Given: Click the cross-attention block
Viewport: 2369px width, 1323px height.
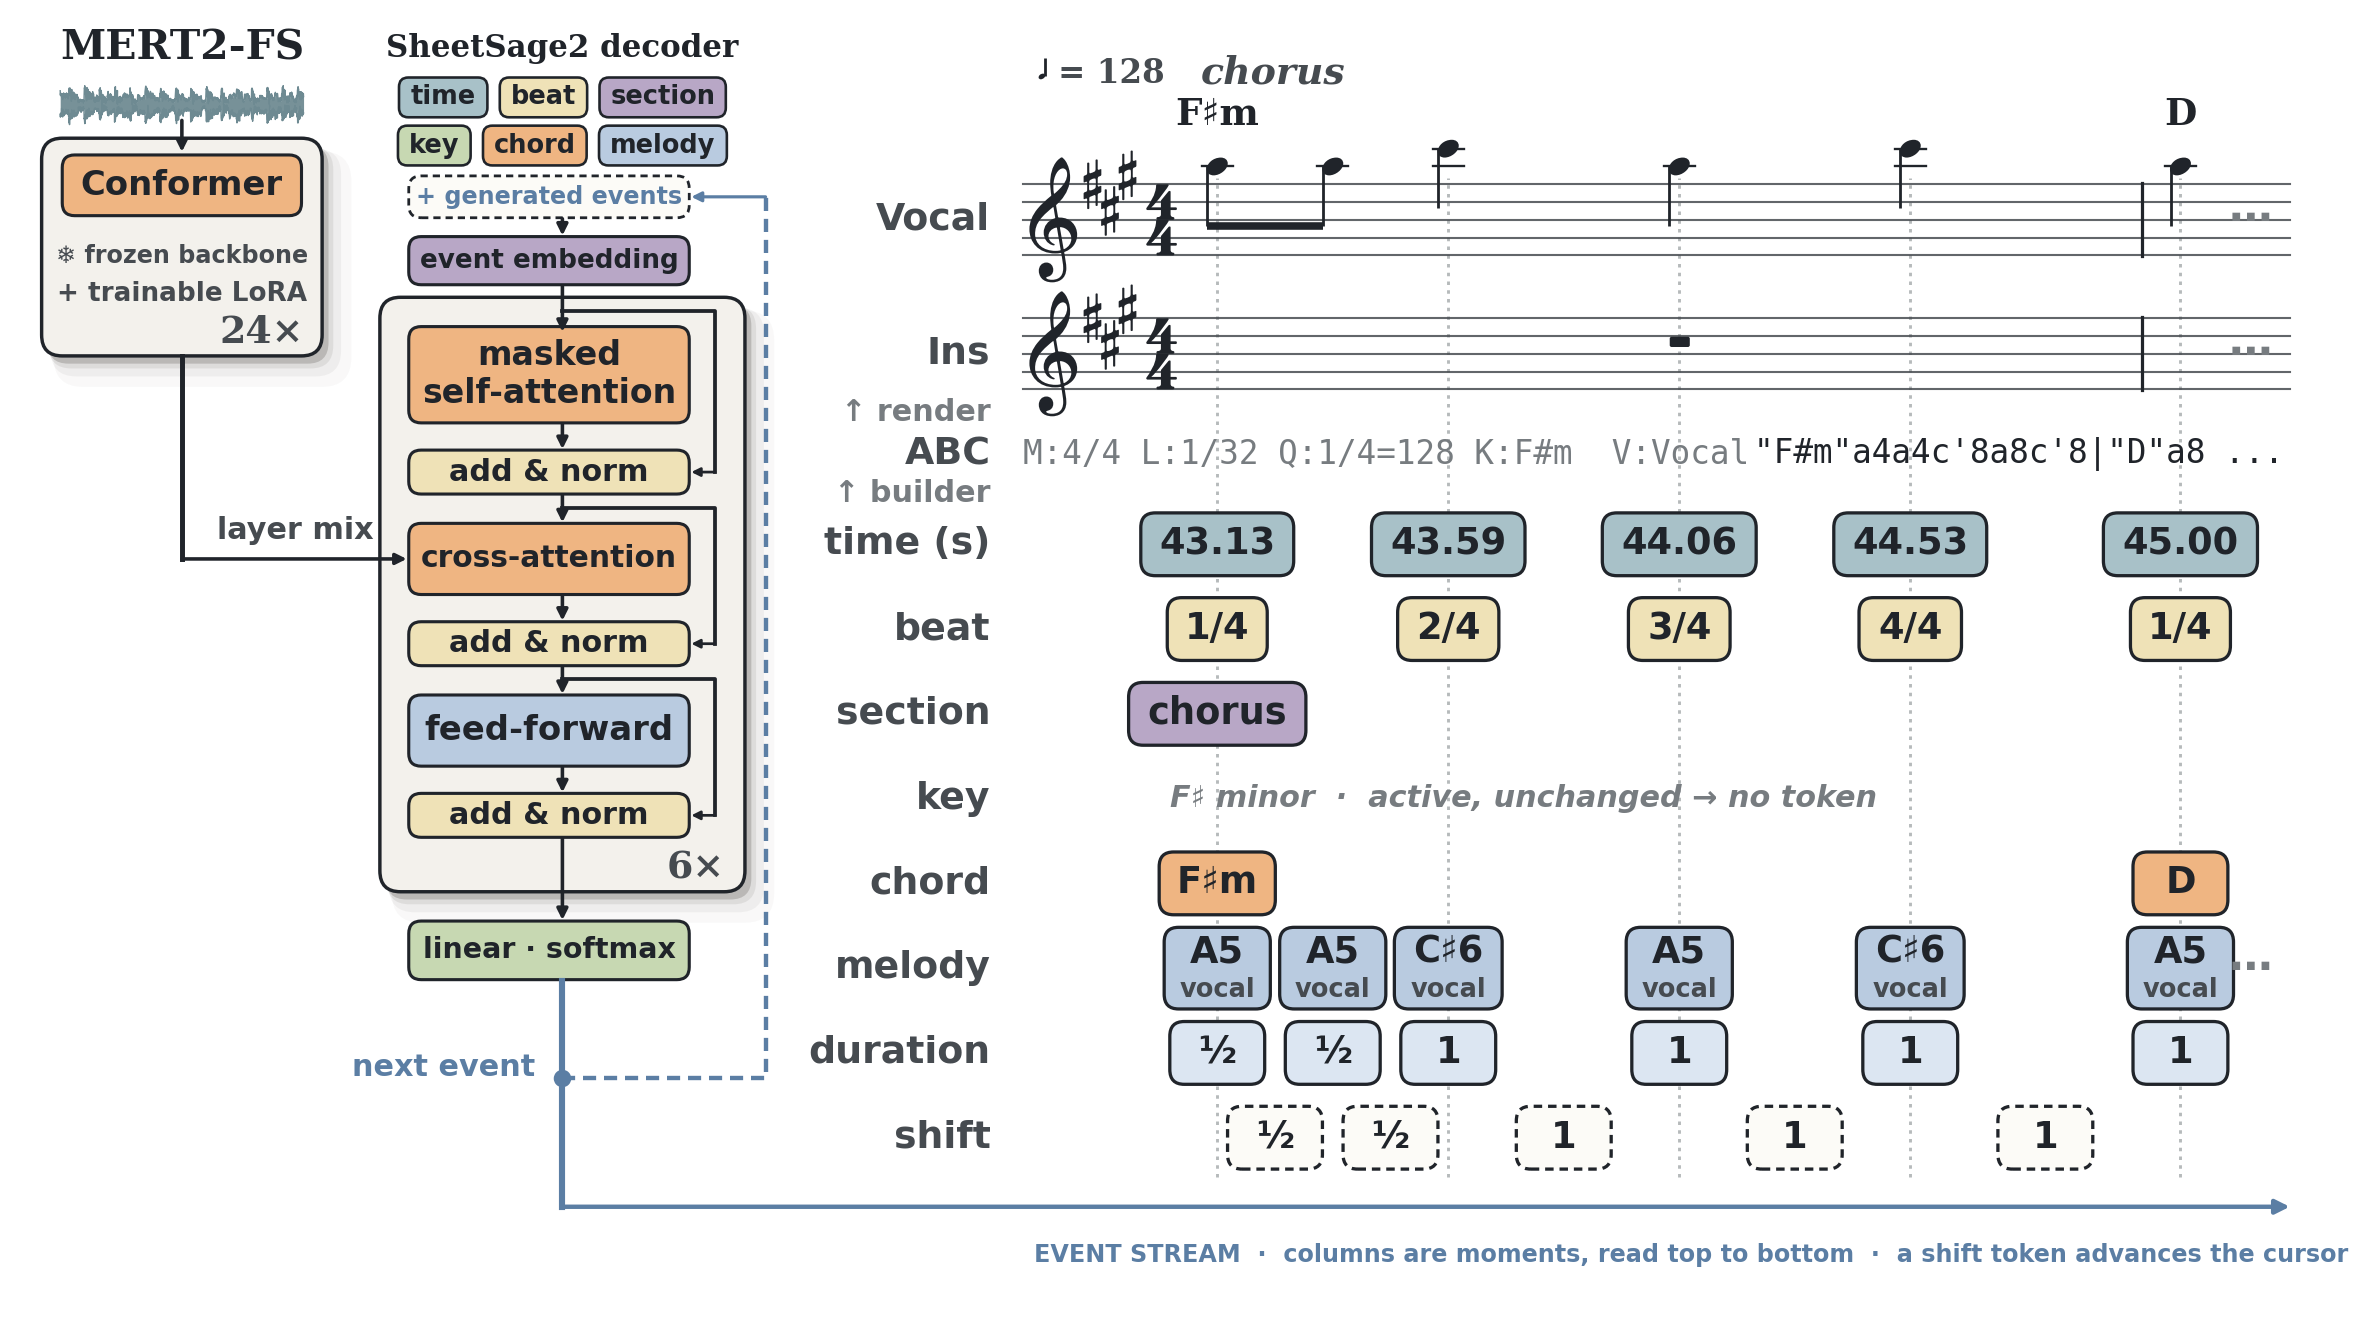Looking at the screenshot, I should coord(548,558).
